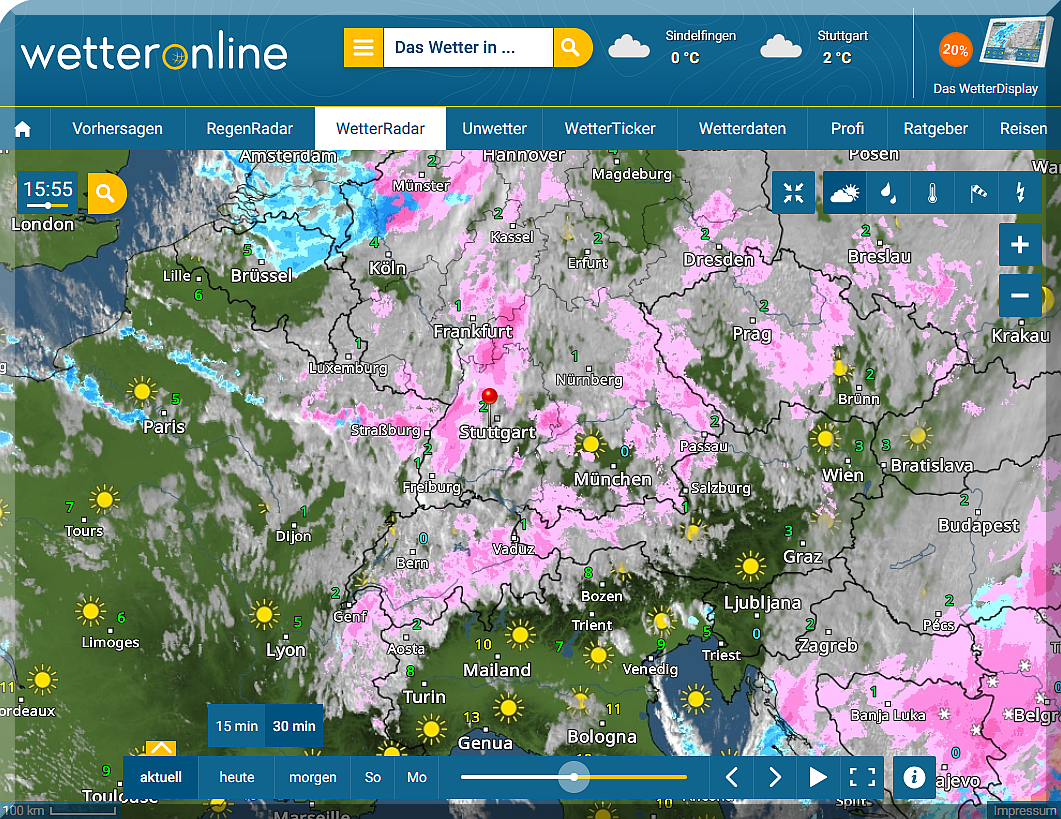Show the temperature thermometer layer

[932, 193]
